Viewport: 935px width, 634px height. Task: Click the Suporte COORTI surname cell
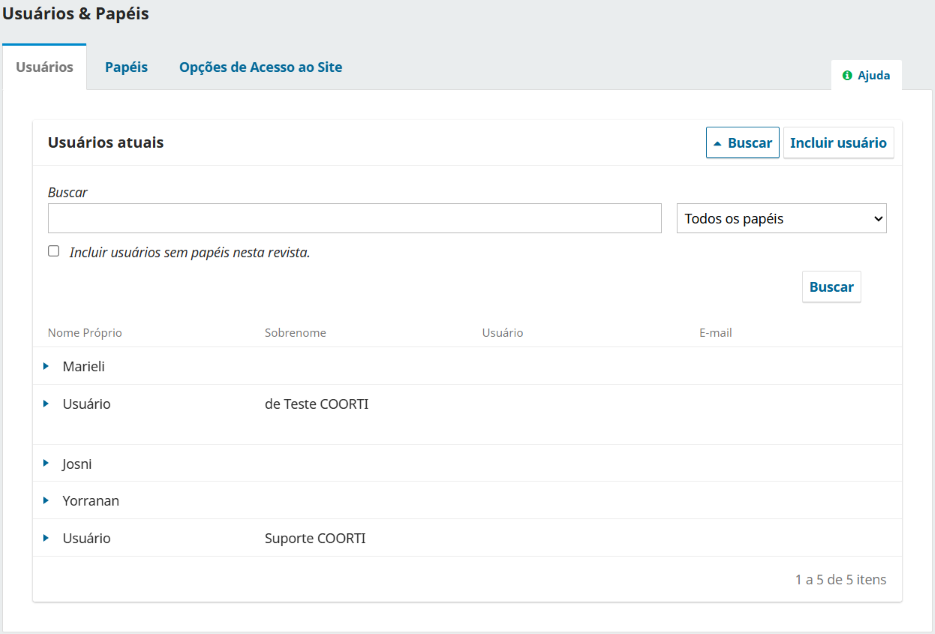pyautogui.click(x=315, y=539)
